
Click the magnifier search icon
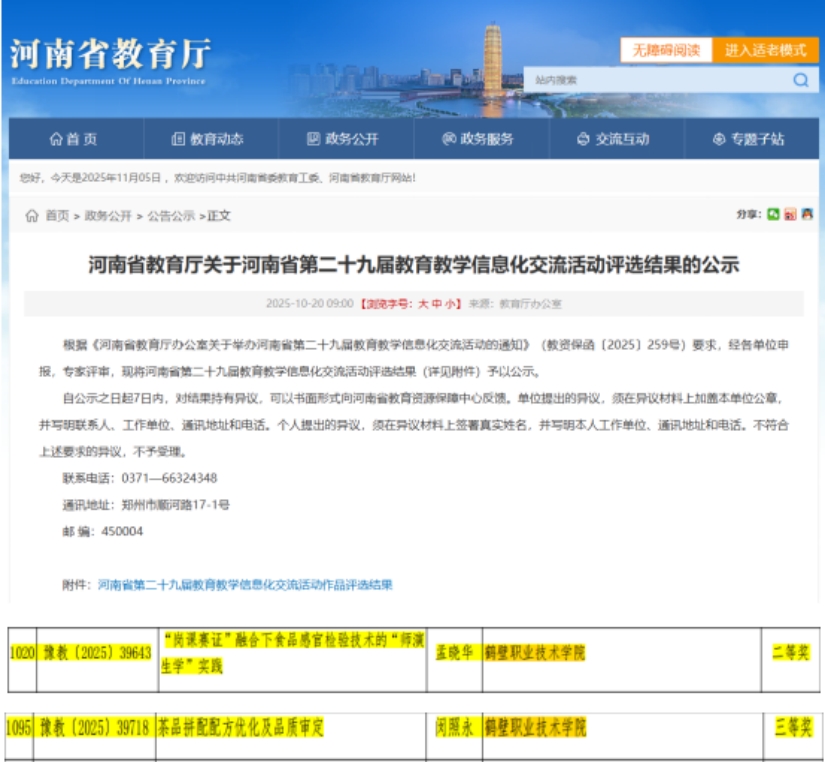point(800,80)
